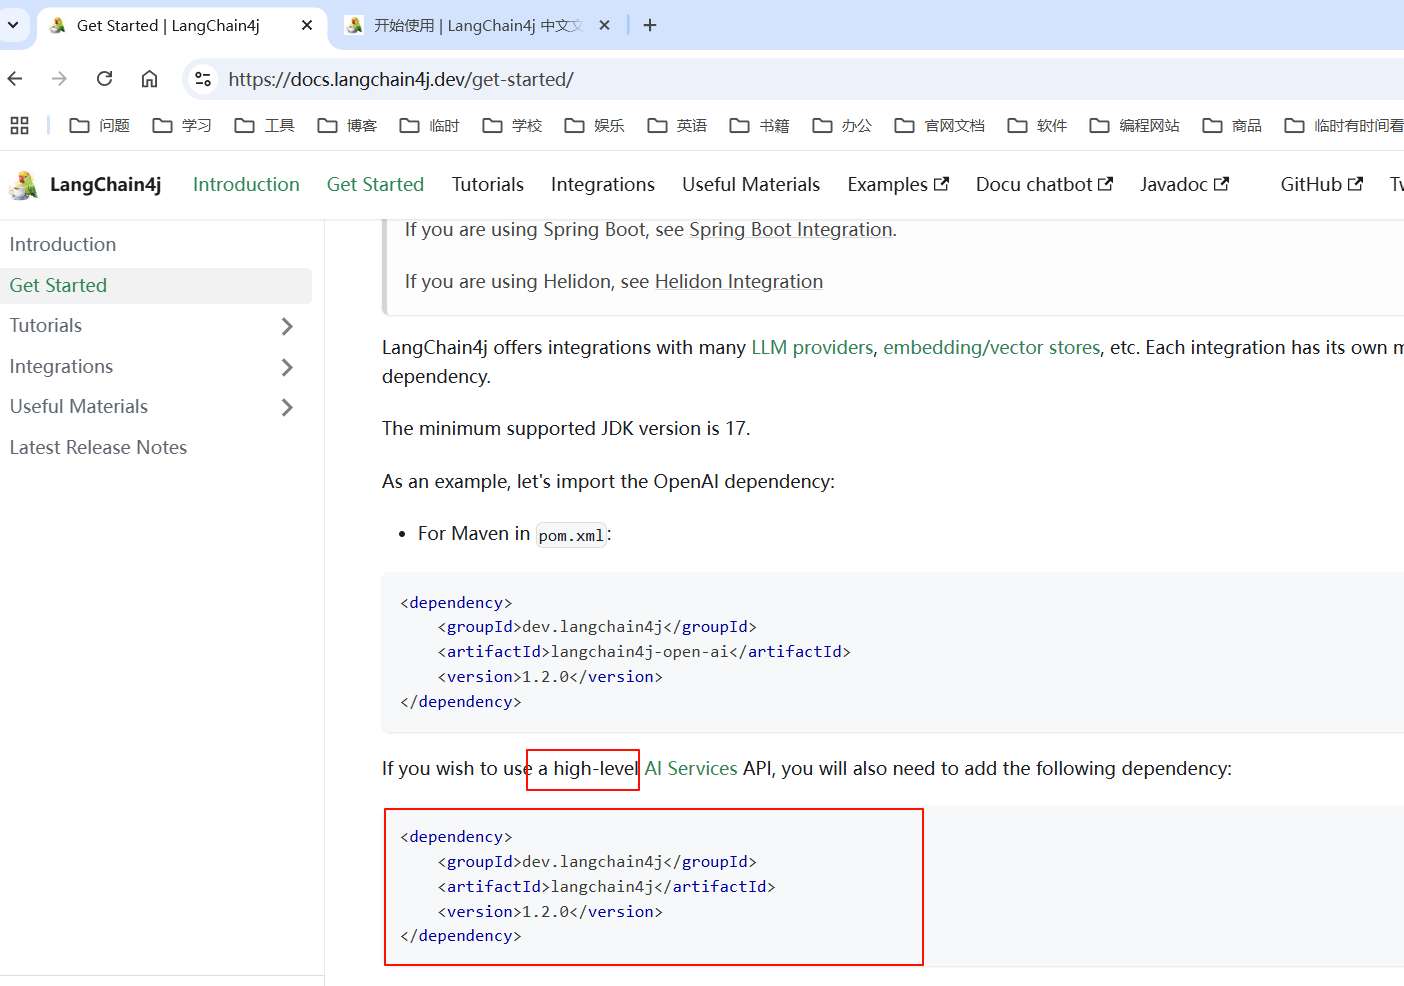This screenshot has width=1404, height=986.
Task: Open the apps grid in bookmarks bar
Action: tap(19, 125)
